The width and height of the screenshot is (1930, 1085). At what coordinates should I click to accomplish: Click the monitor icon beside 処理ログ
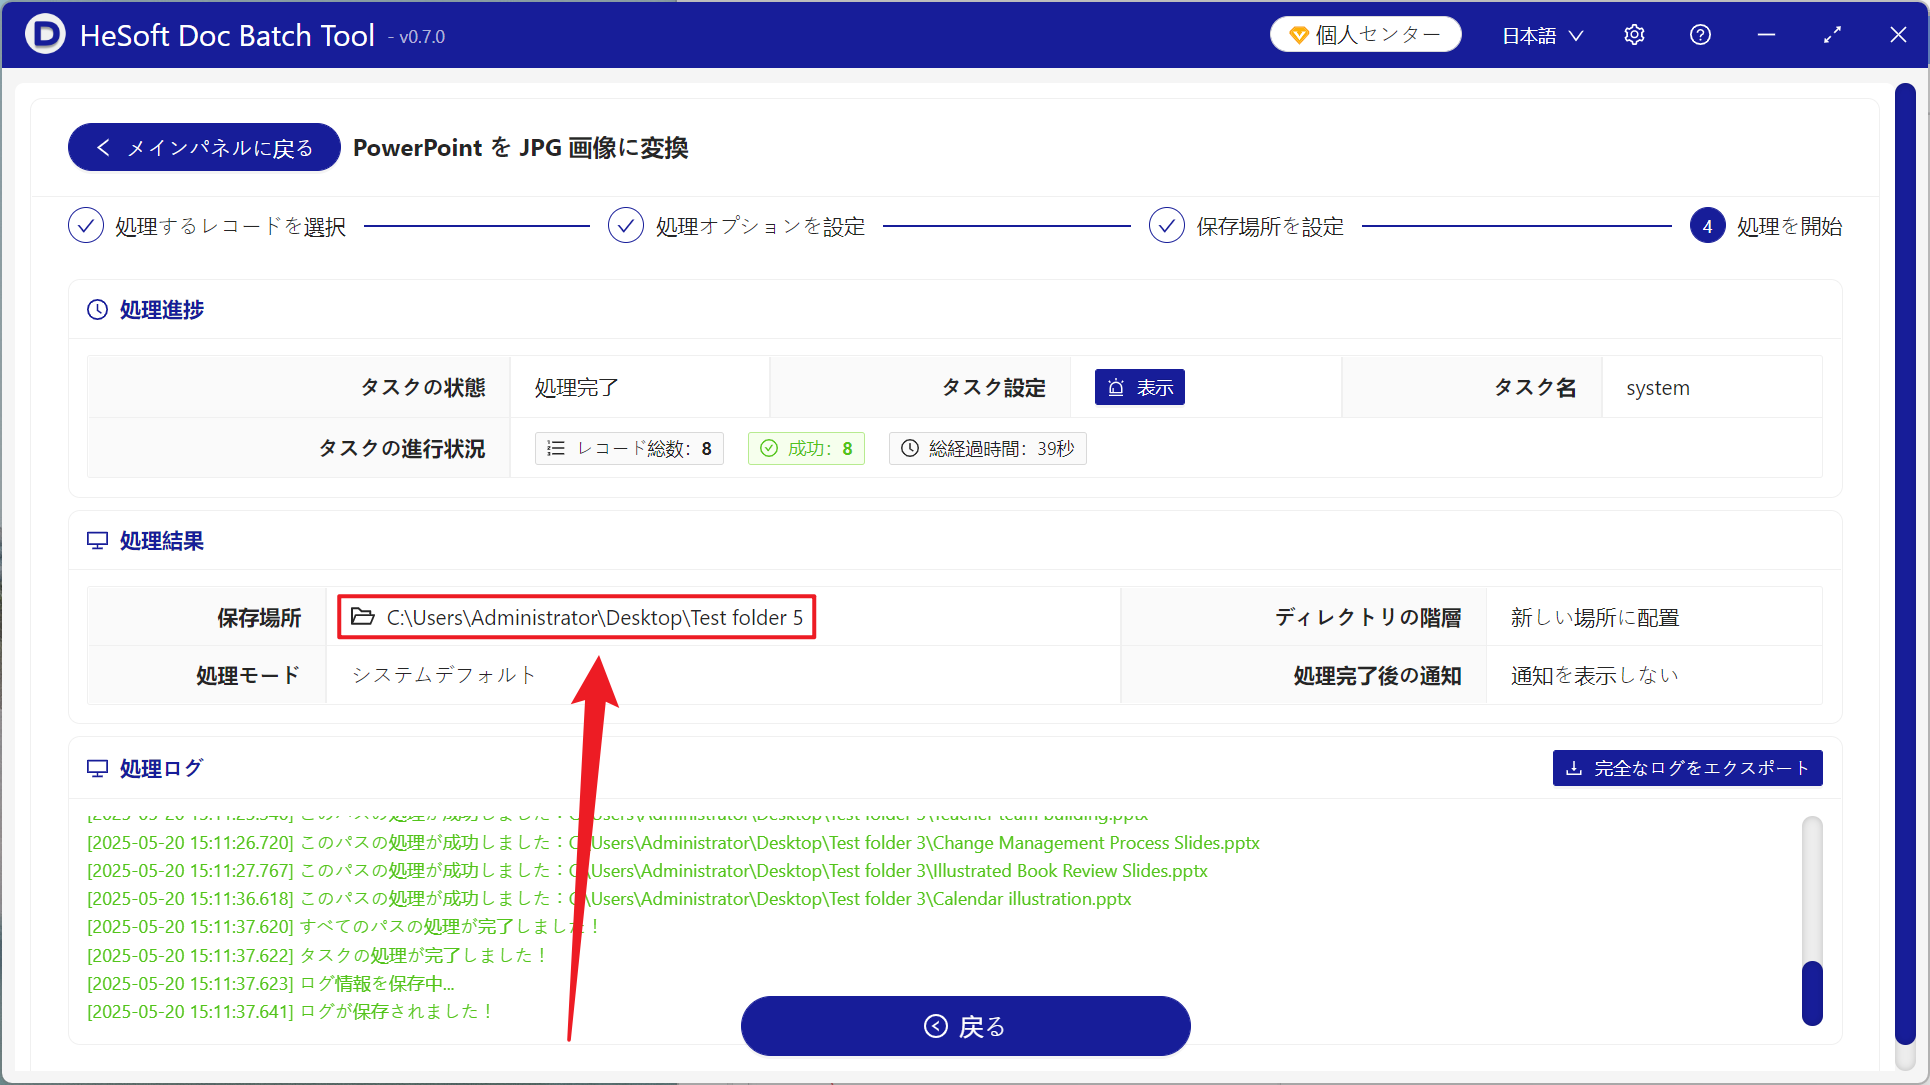pos(97,768)
